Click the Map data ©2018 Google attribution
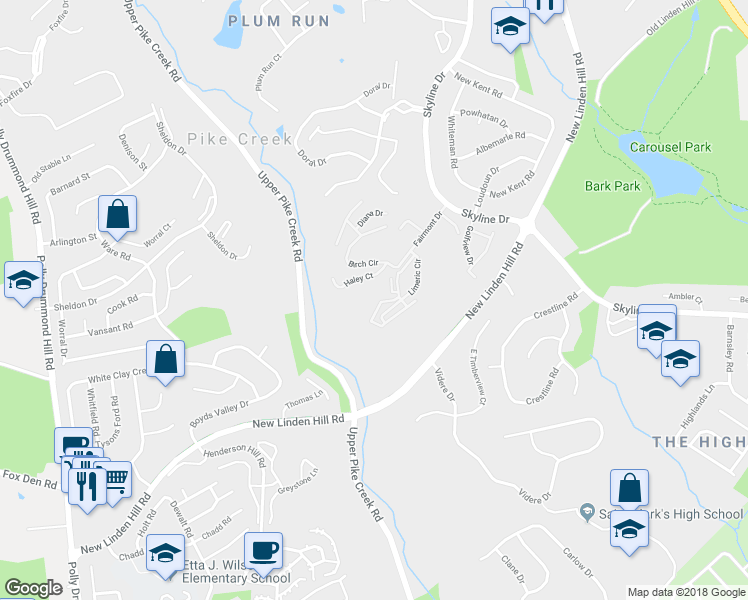Image resolution: width=748 pixels, height=600 pixels. 686,592
